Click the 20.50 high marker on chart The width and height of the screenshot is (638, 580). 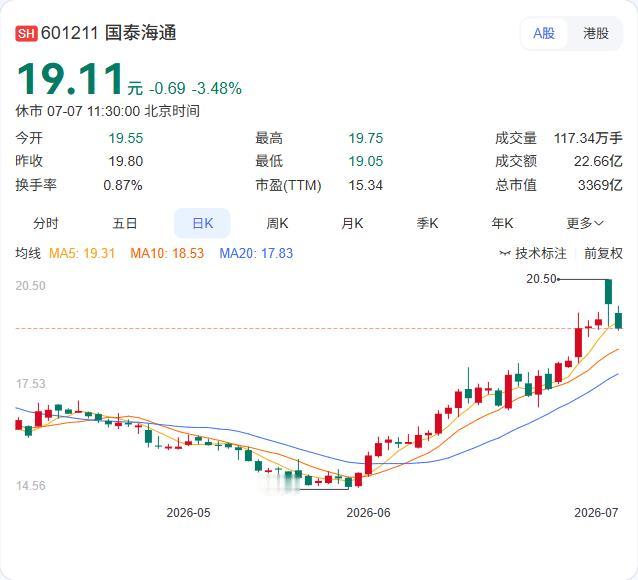(x=541, y=279)
